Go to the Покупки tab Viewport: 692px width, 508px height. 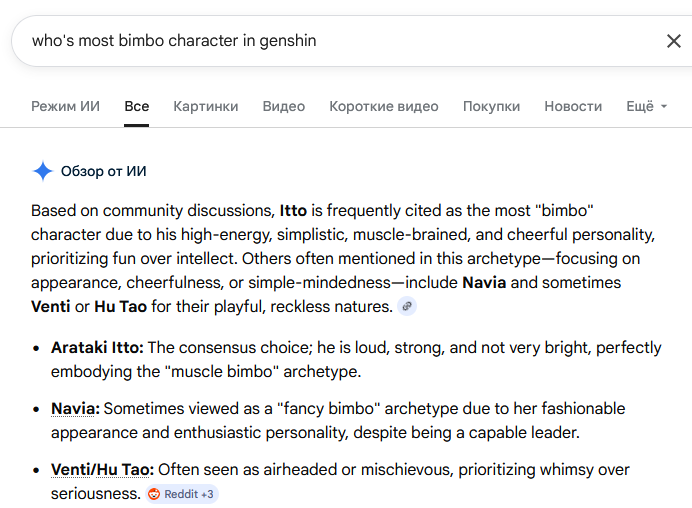pos(491,106)
